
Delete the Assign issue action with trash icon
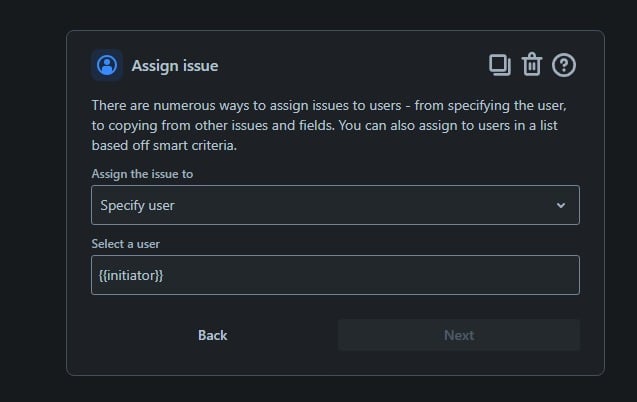tap(532, 65)
